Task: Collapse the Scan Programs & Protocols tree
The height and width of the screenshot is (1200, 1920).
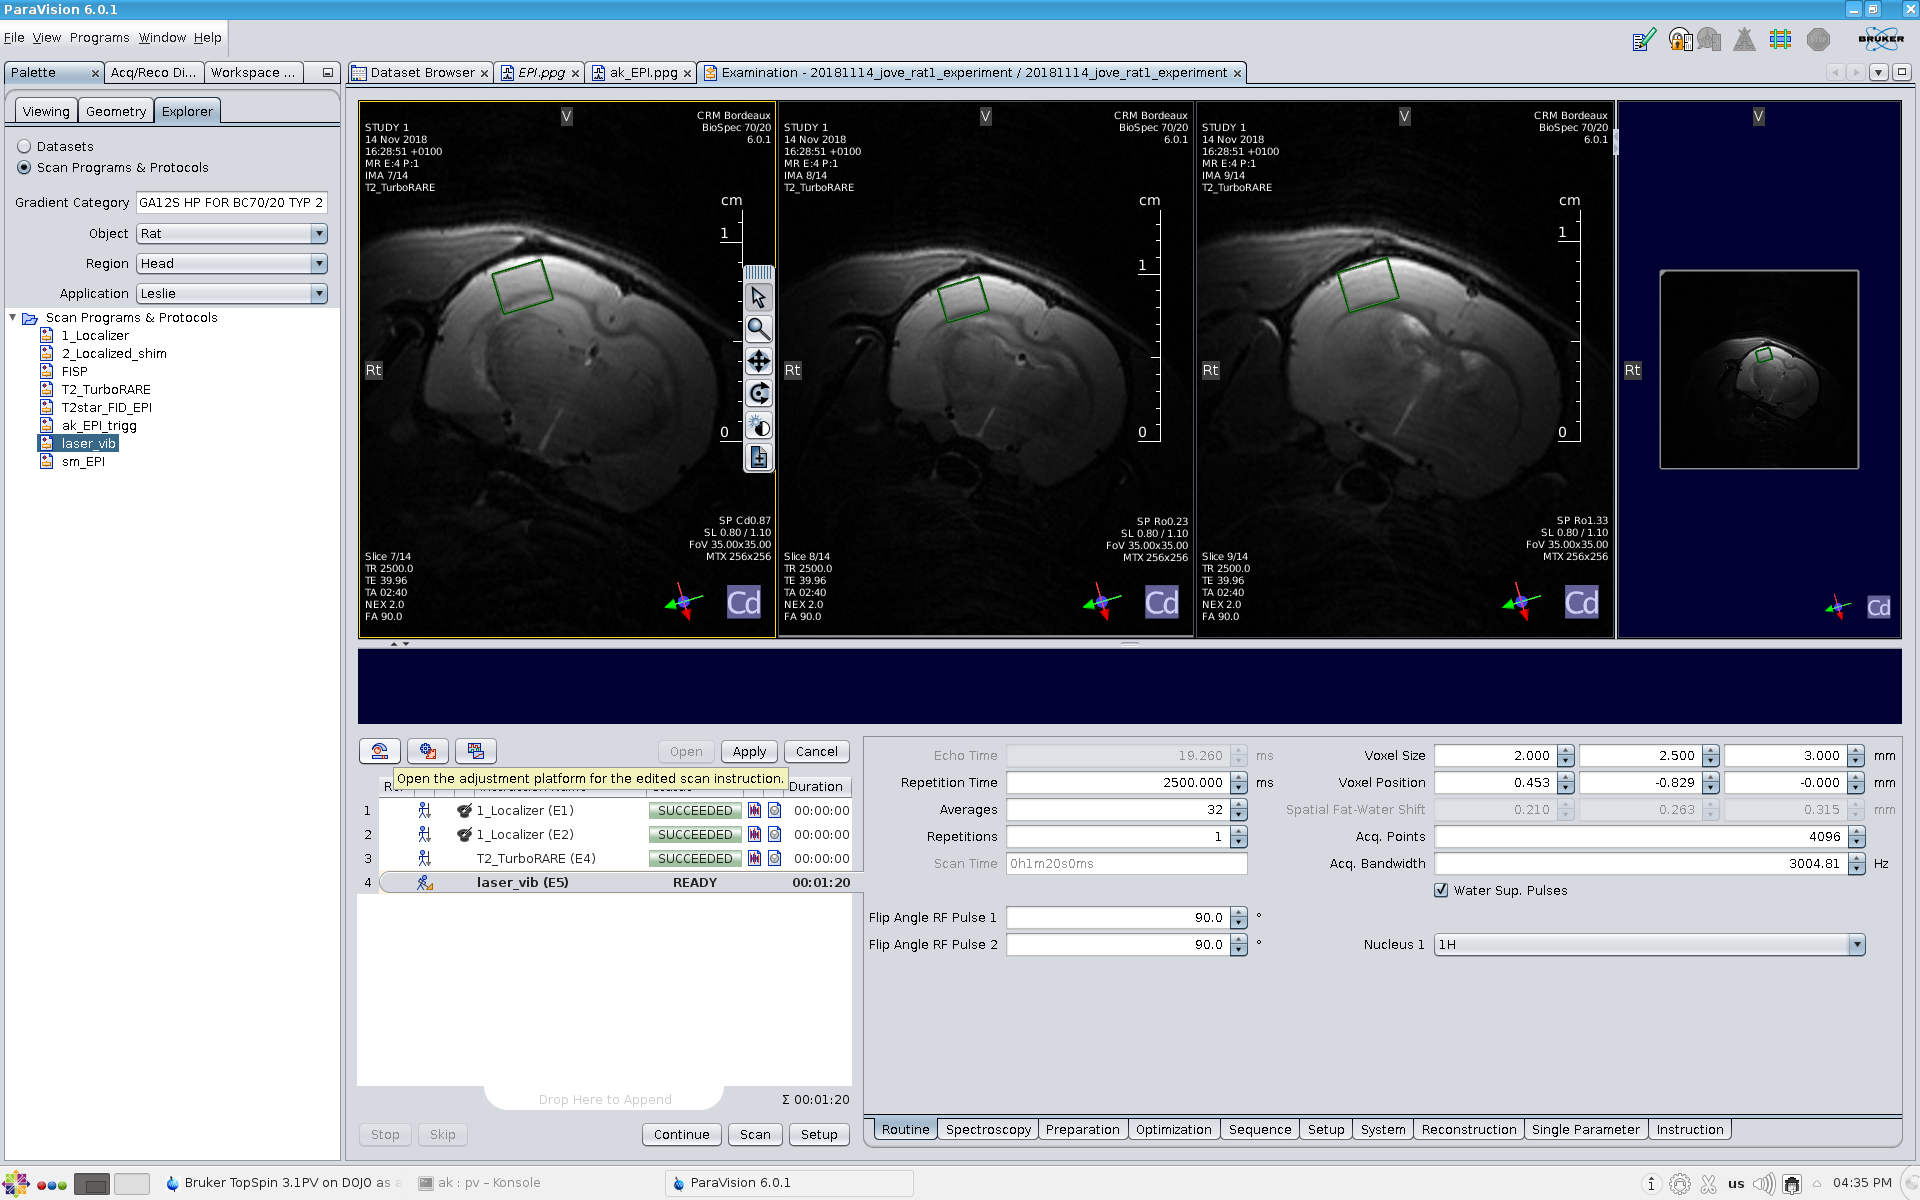Action: 13,318
